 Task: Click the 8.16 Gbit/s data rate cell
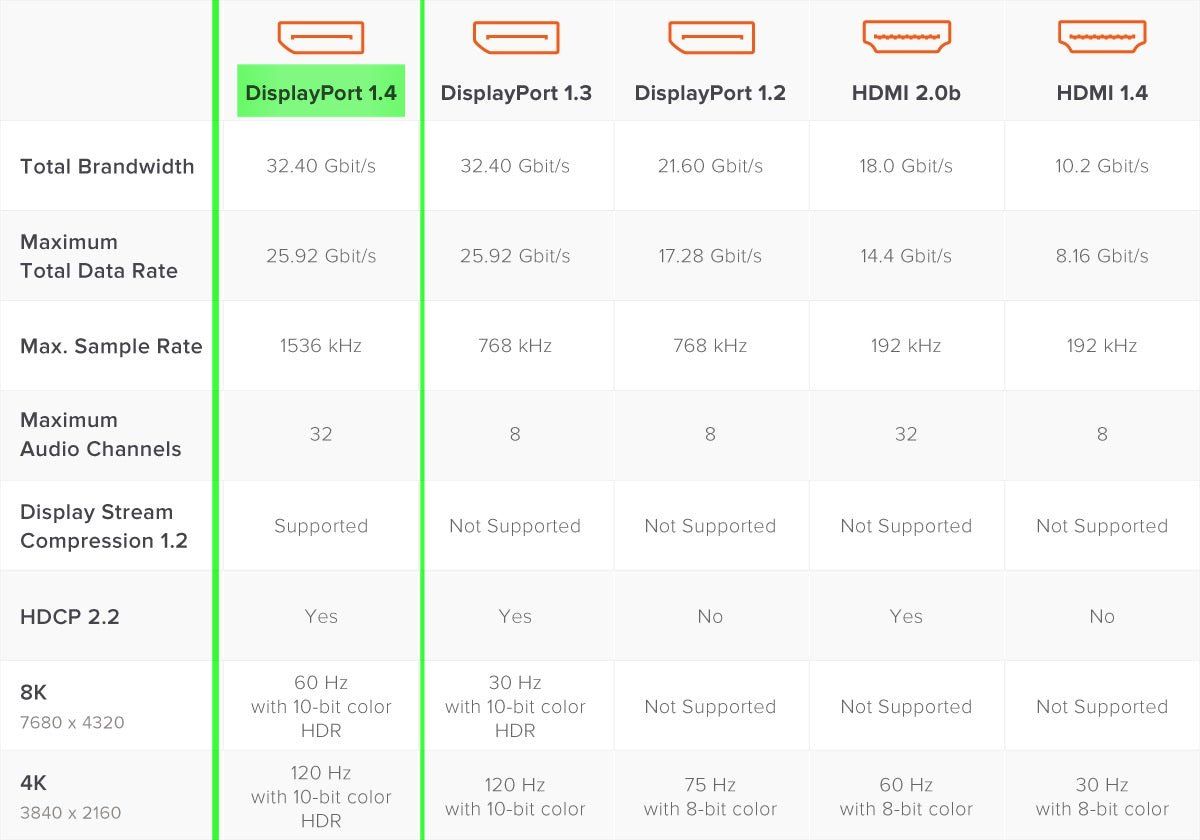[x=1102, y=256]
